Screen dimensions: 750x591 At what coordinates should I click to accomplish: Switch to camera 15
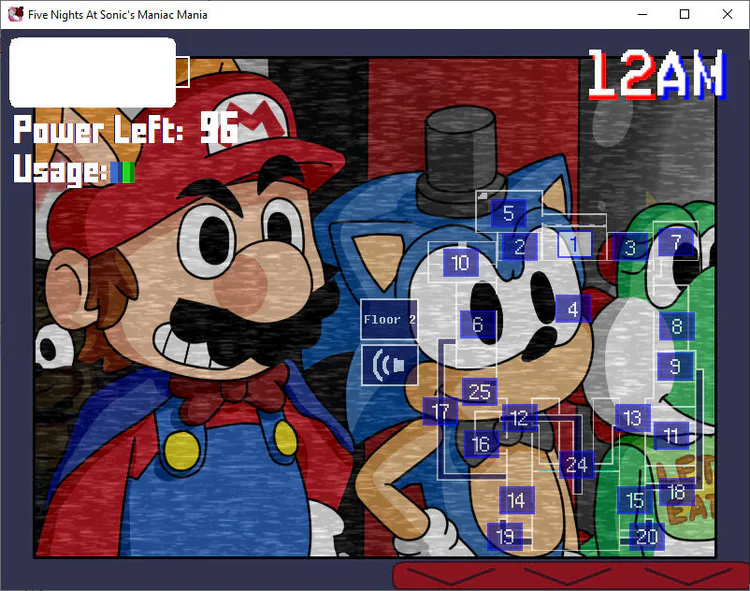pyautogui.click(x=635, y=500)
